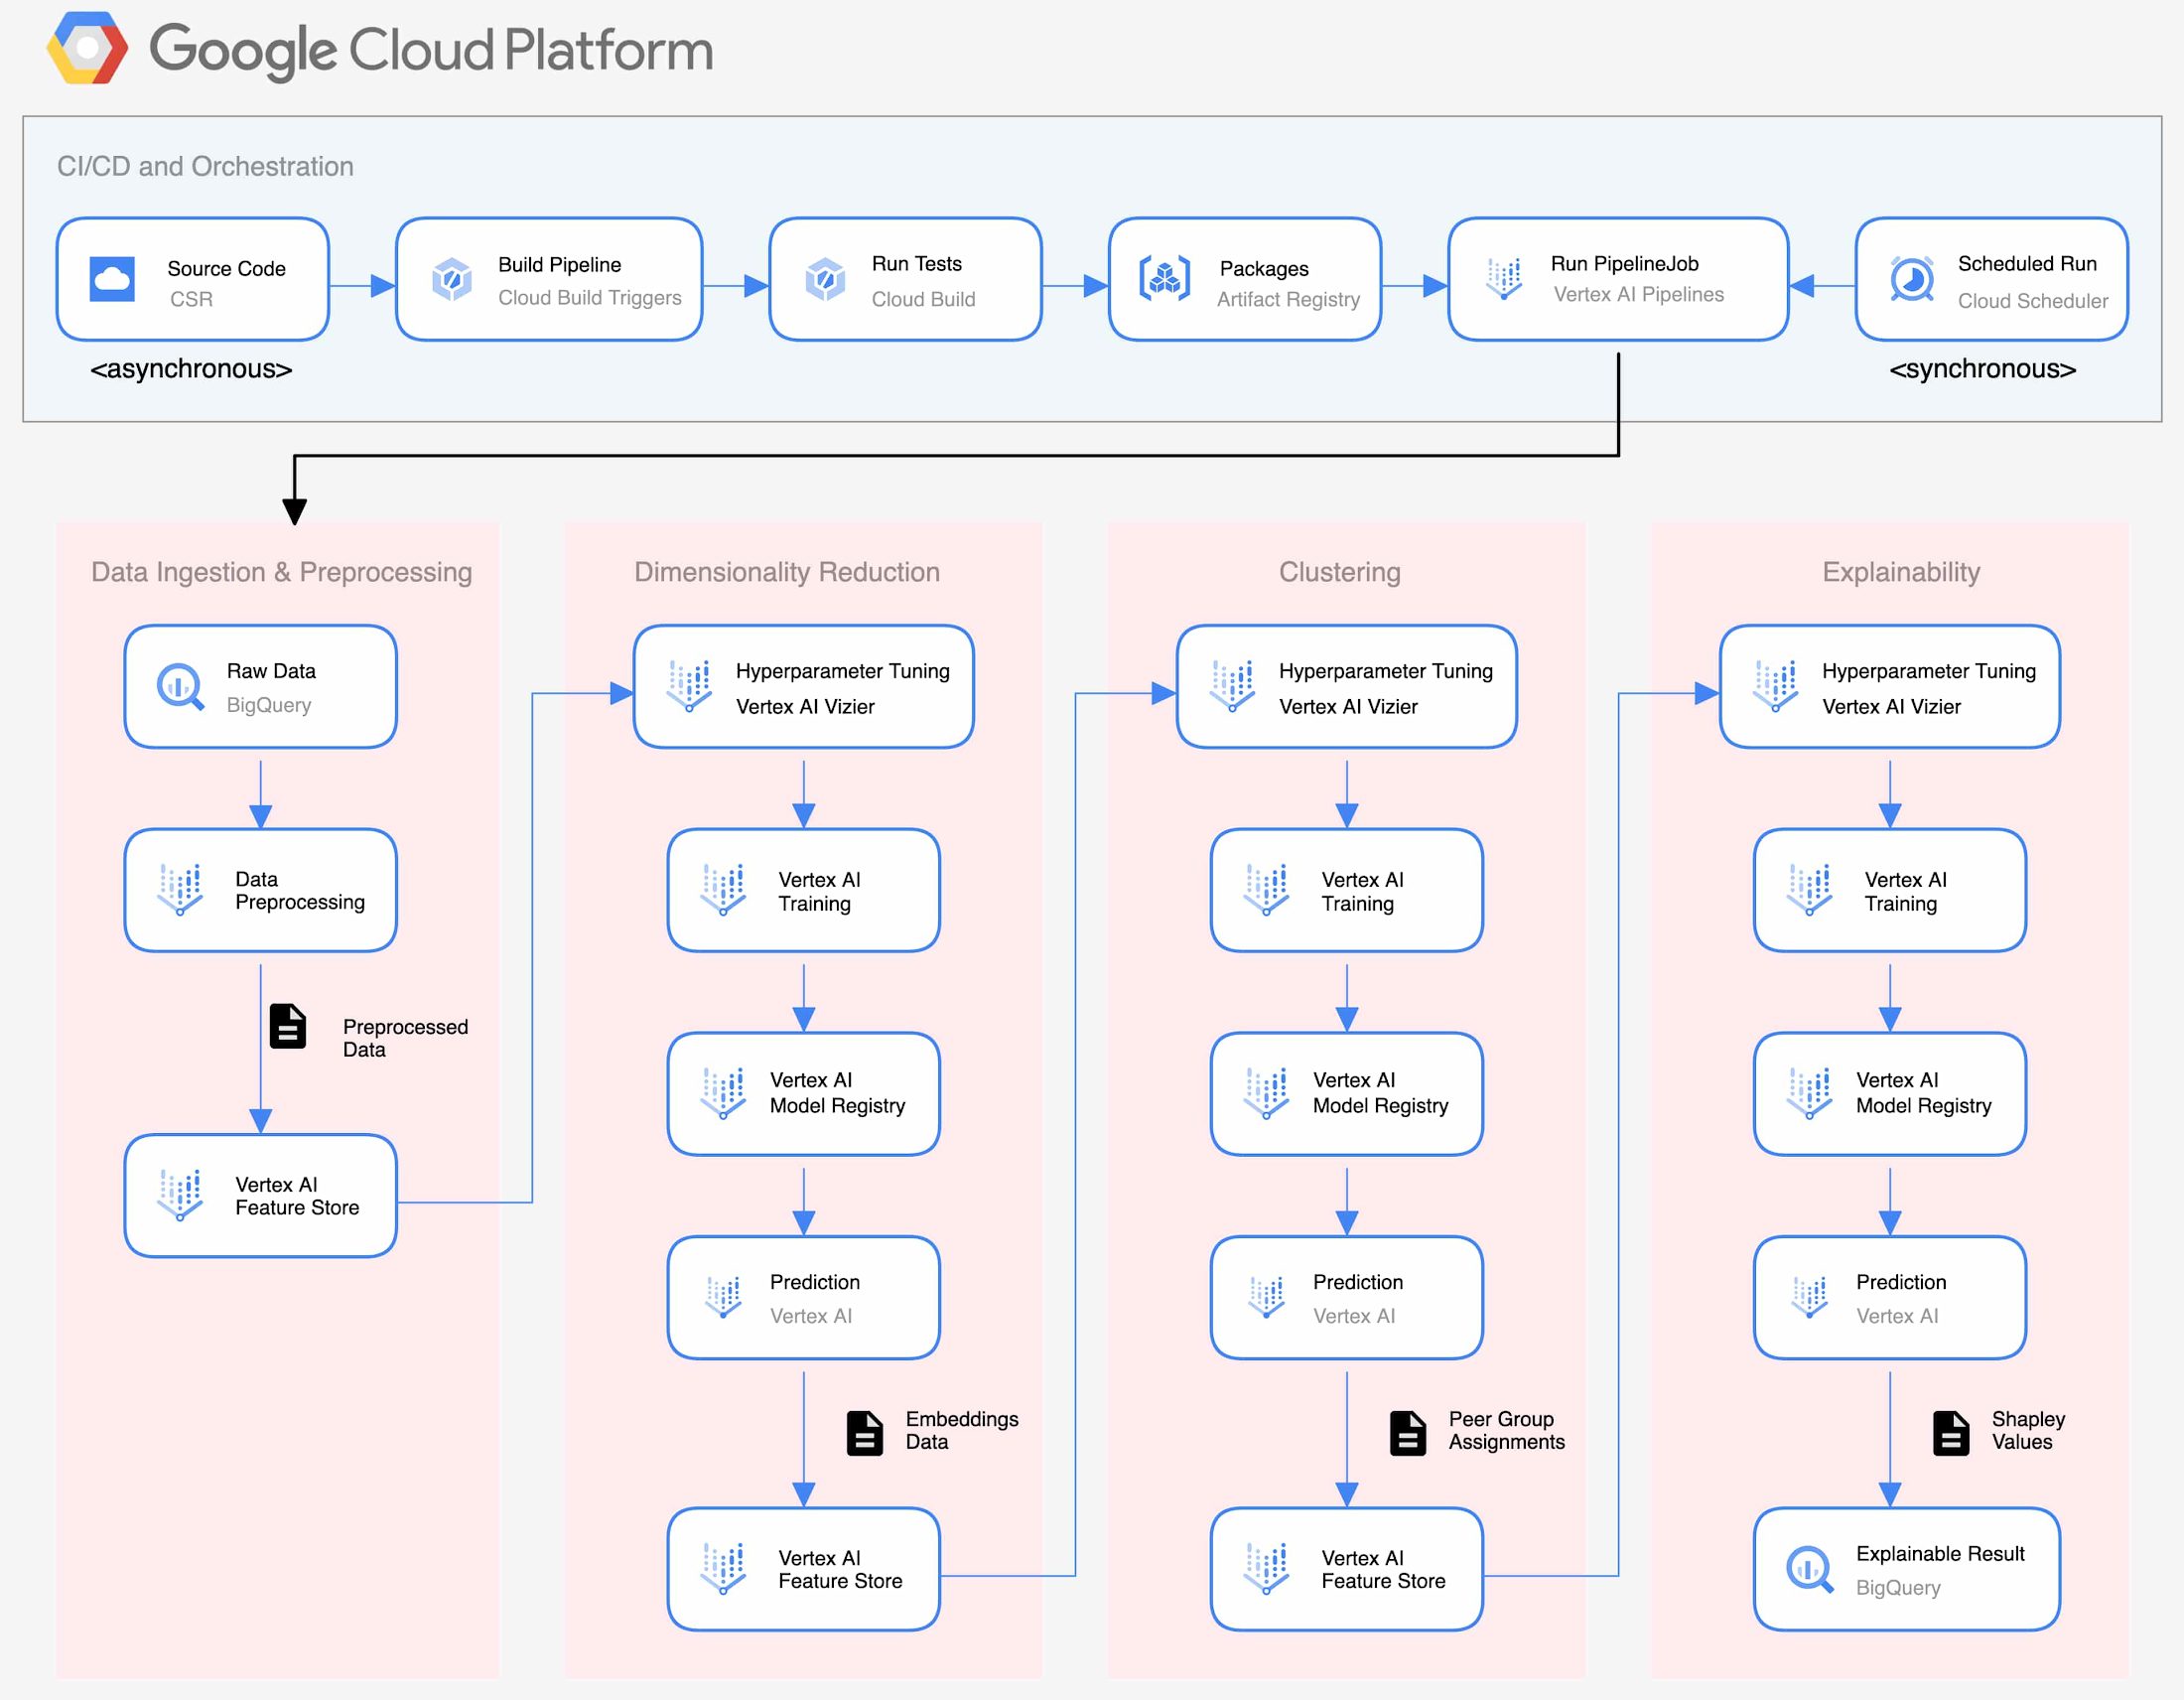Screen dimensions: 2184x1700
Task: Click Vertex icon in Clustering Model Registry node
Action: pyautogui.click(x=1267, y=1094)
